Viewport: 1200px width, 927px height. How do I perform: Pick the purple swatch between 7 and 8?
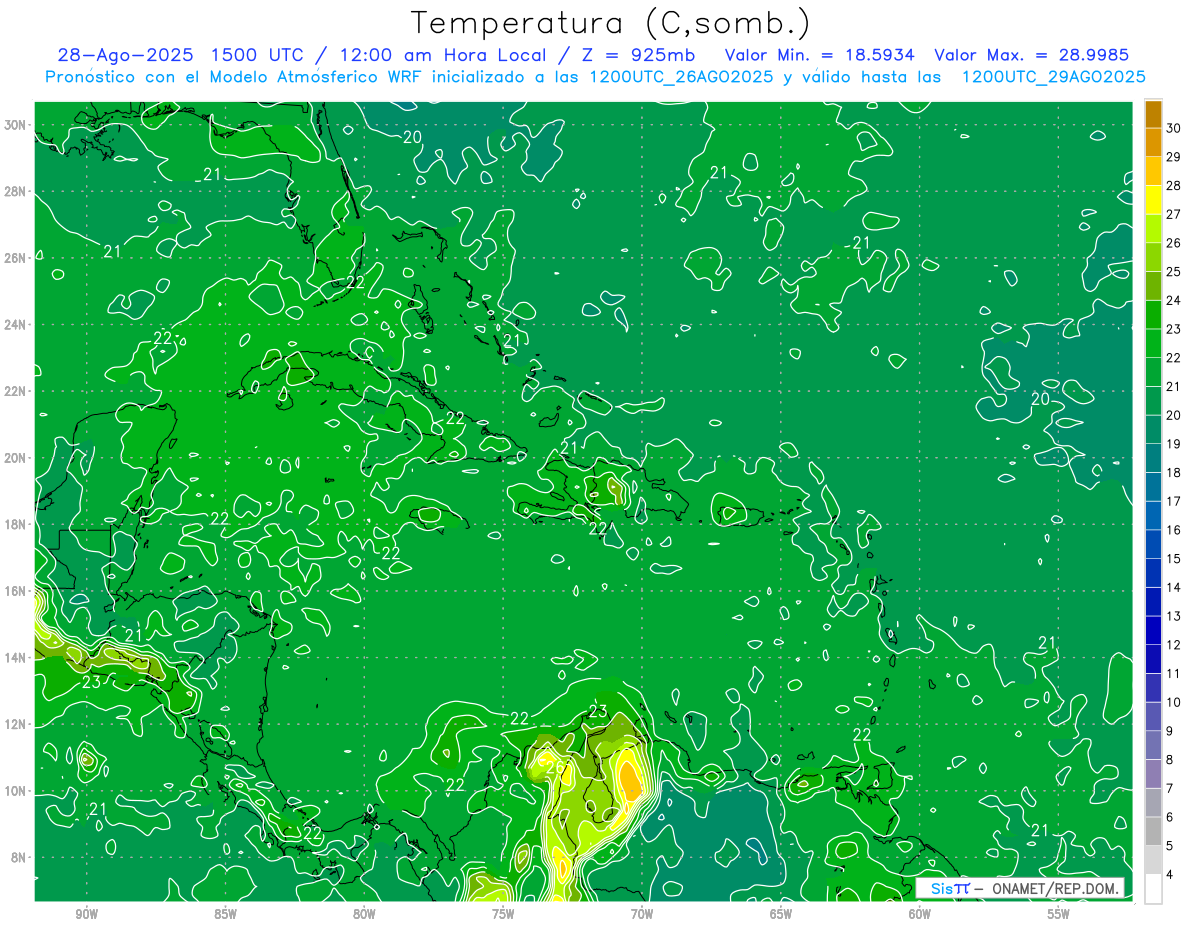tap(1153, 774)
